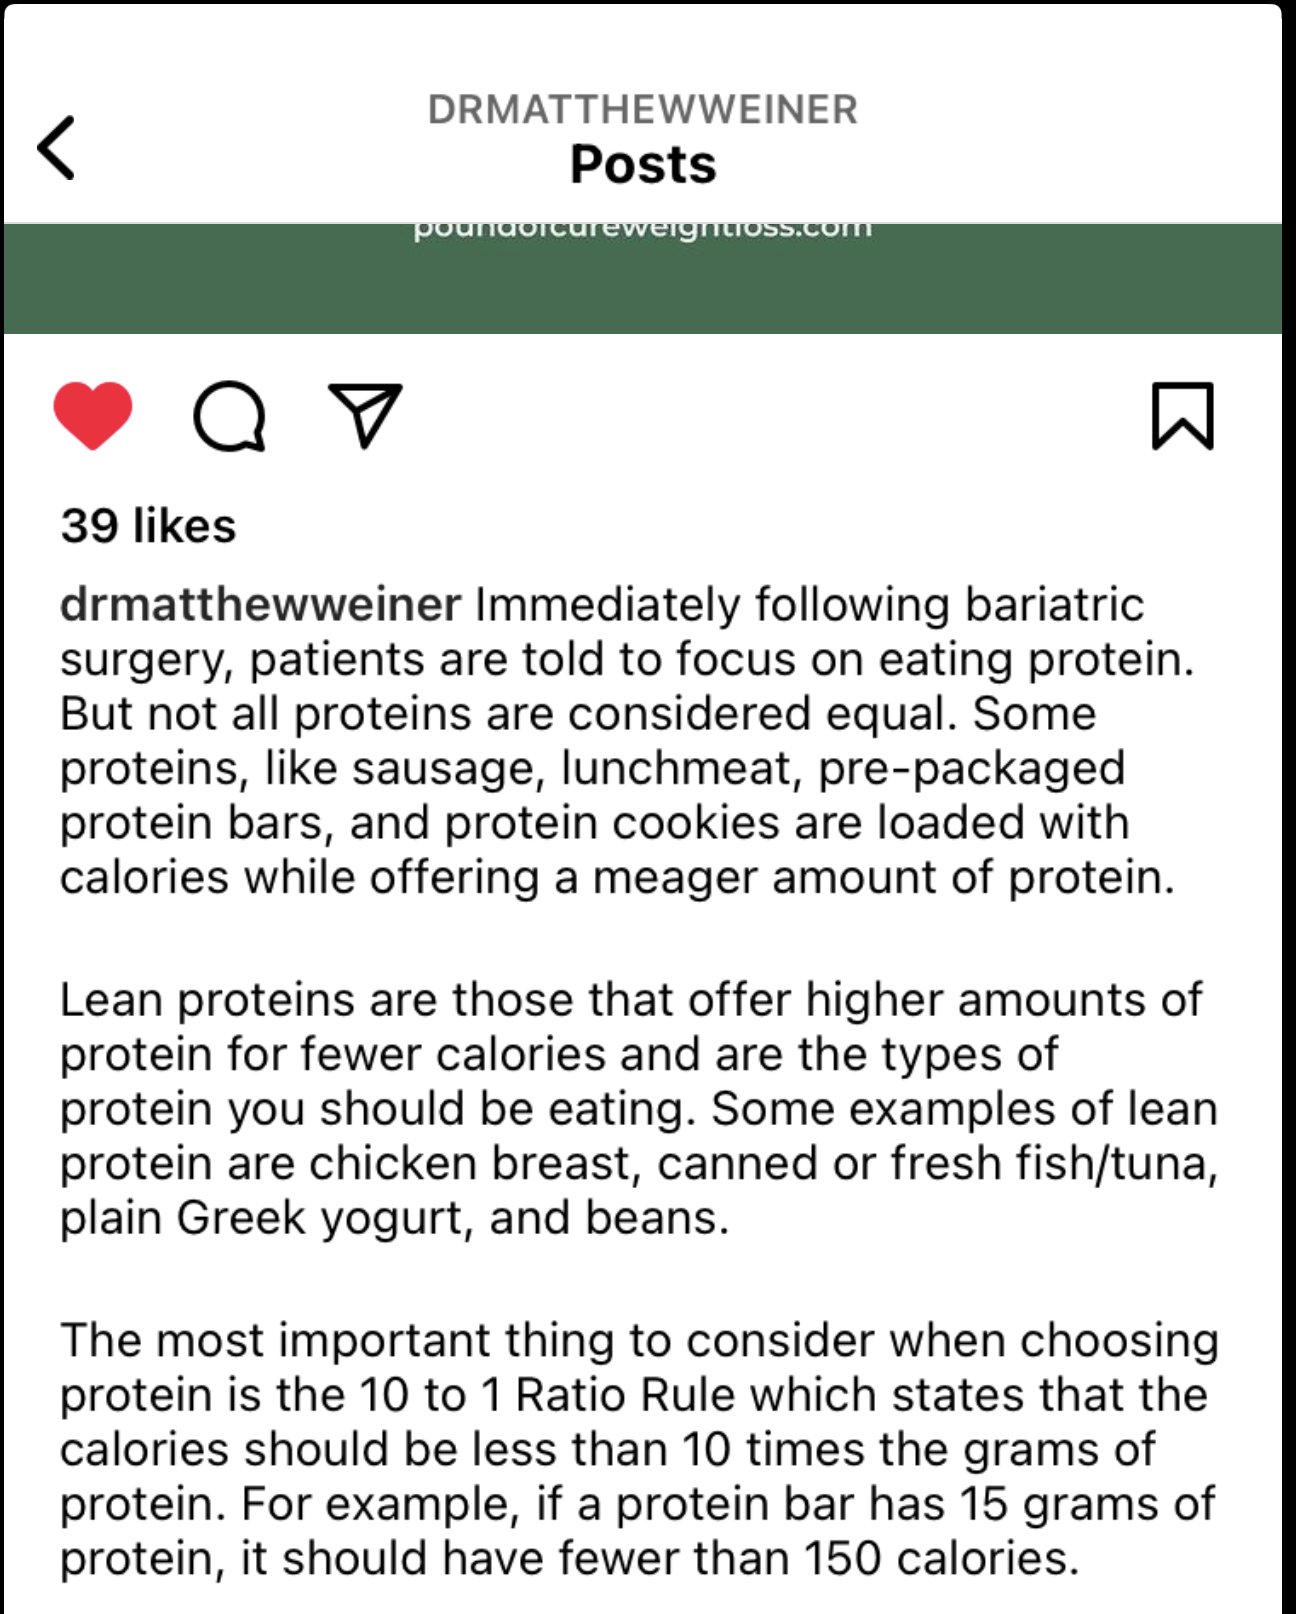Viewport: 1296px width, 1614px height.
Task: Tap the Posts header title
Action: (x=643, y=164)
